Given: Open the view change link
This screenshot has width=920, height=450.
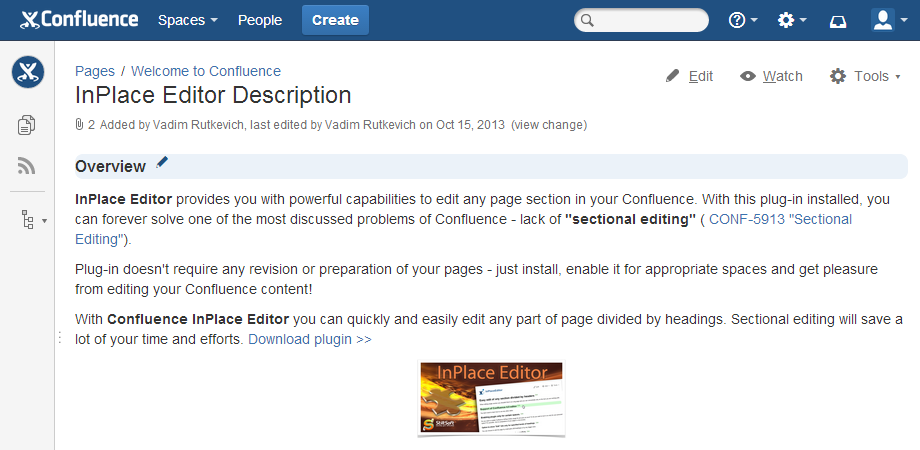Looking at the screenshot, I should [549, 124].
